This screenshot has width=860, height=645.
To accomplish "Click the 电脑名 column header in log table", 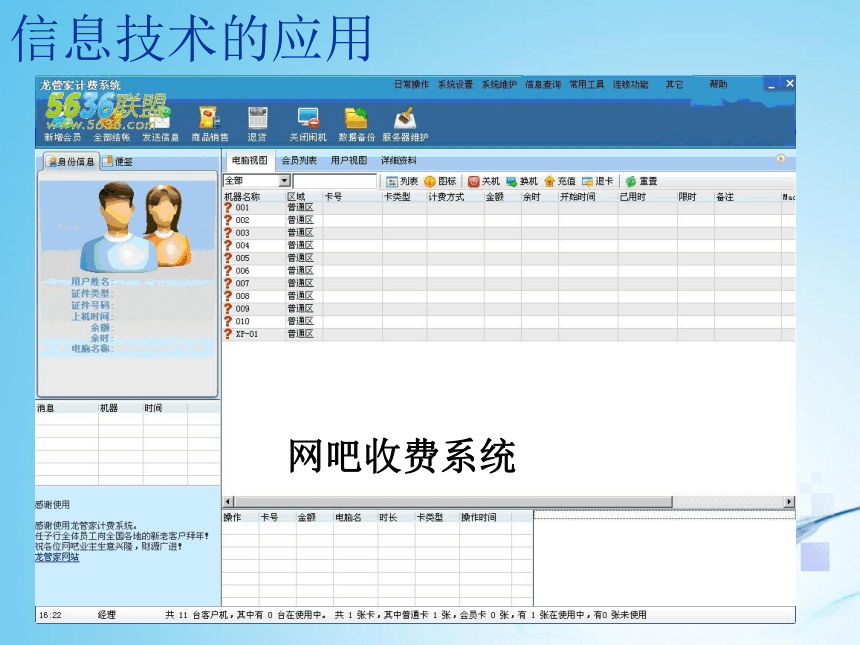I will (x=355, y=517).
